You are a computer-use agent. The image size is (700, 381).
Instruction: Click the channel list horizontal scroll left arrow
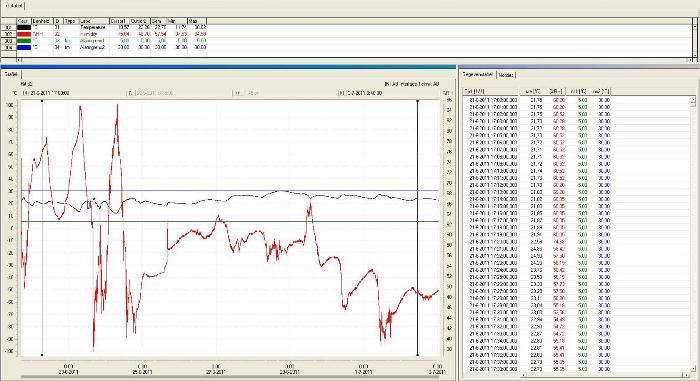point(18,59)
